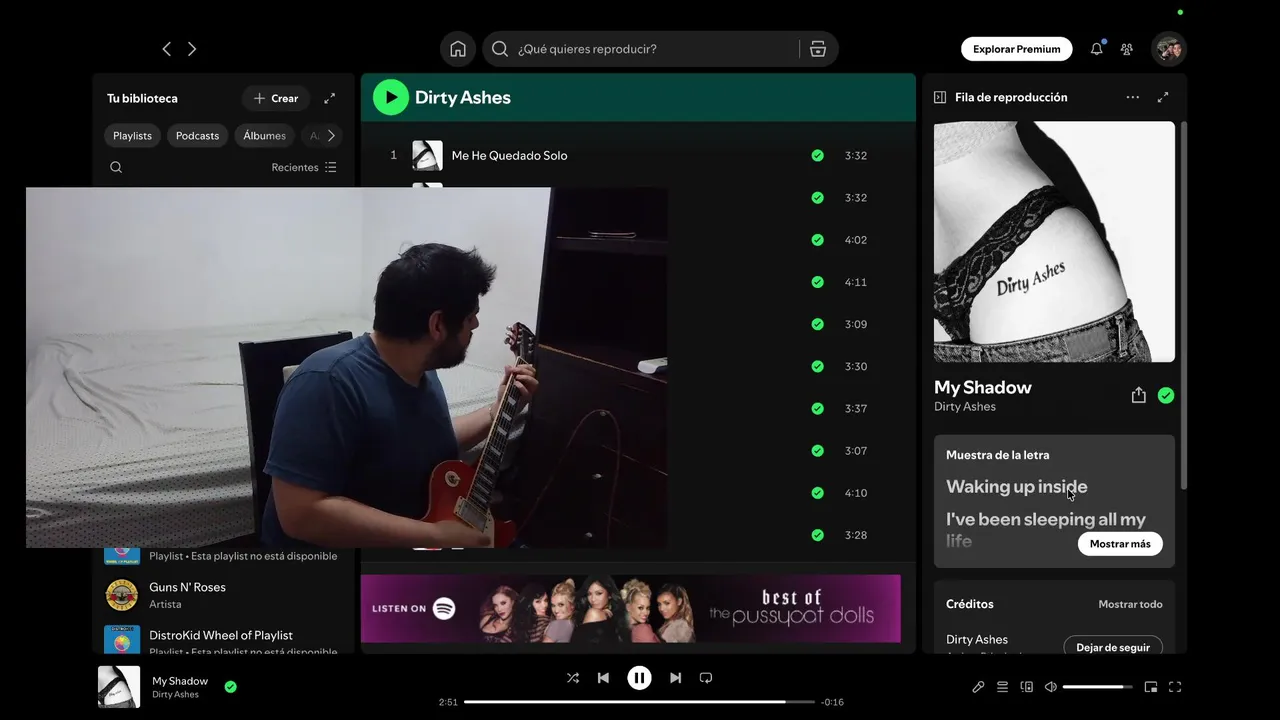Screen dimensions: 1280x720
Task: Open Recientes sort and view options
Action: point(304,167)
